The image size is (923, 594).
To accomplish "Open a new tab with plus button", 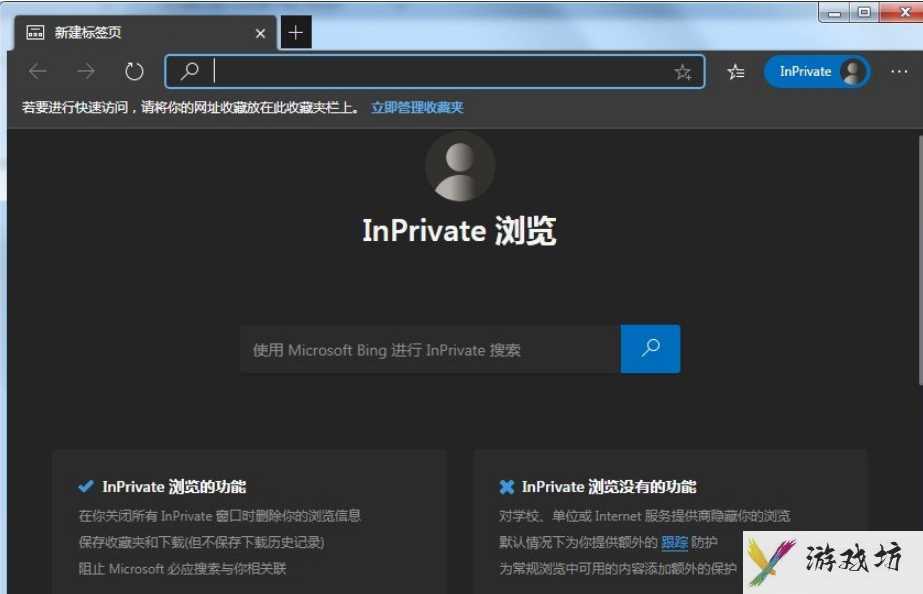I will (296, 32).
